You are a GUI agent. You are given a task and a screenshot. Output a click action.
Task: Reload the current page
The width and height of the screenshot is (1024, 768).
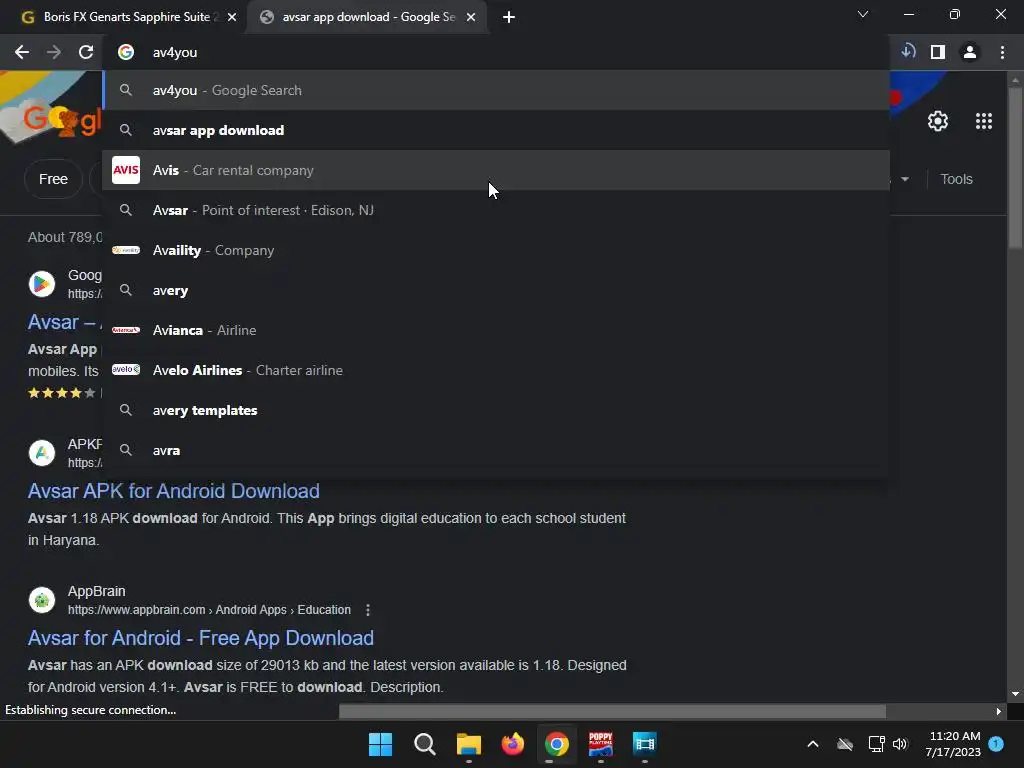pos(86,52)
